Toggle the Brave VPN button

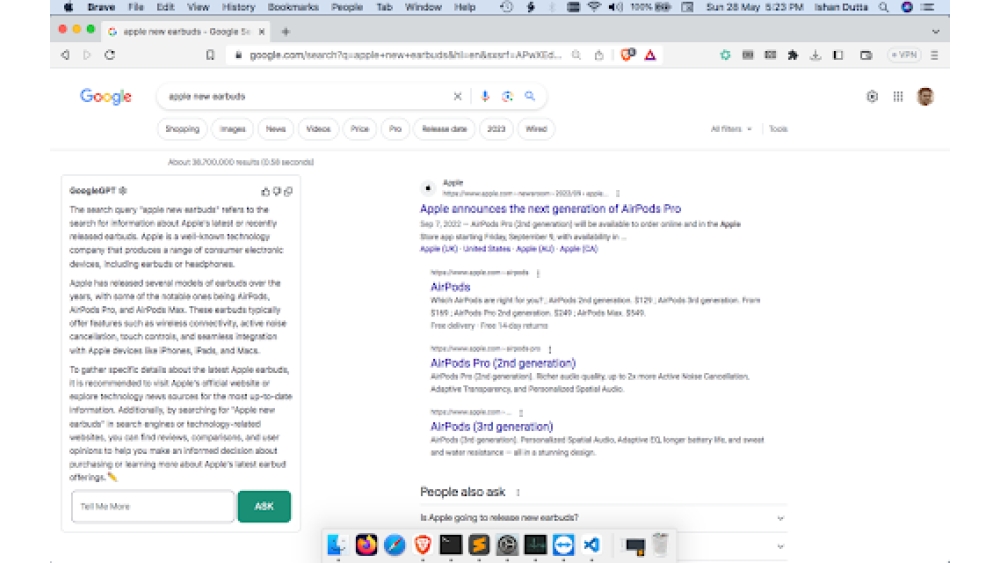click(904, 55)
